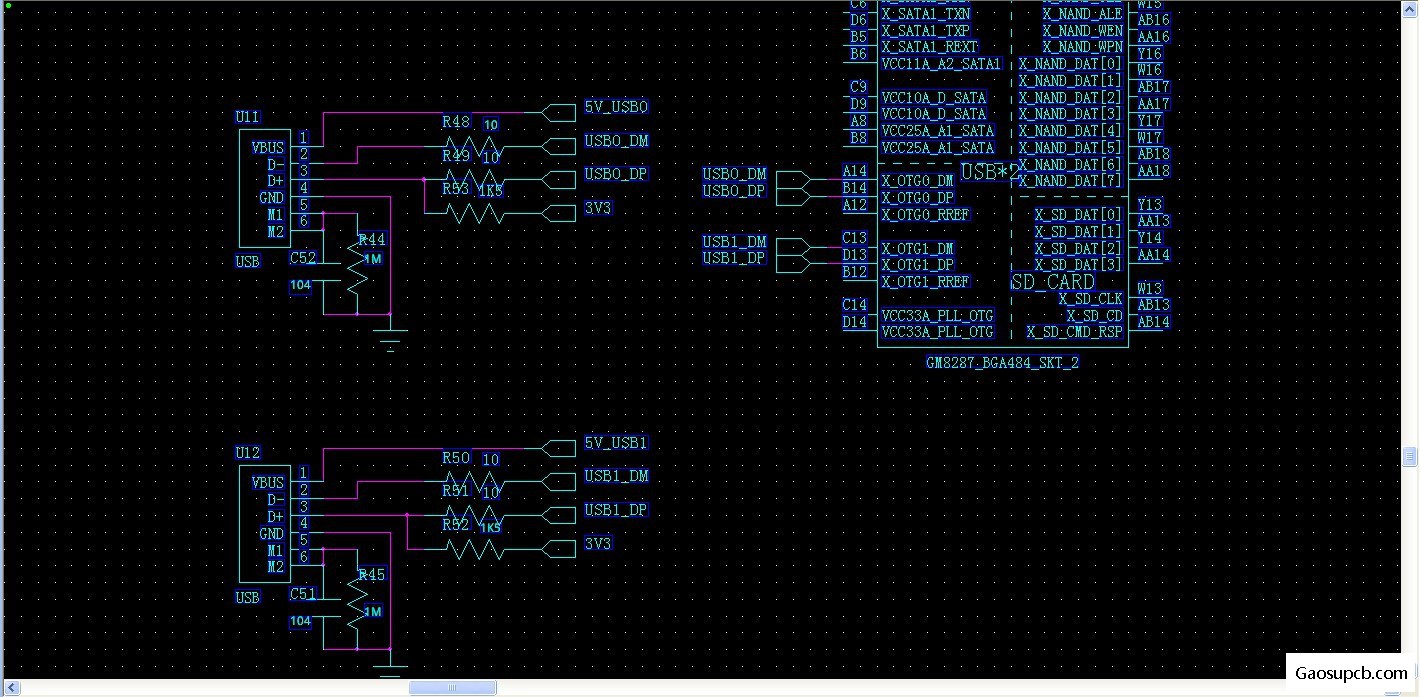Select the USB1_DP output port
Viewport: 1420px width, 697px height.
557,515
